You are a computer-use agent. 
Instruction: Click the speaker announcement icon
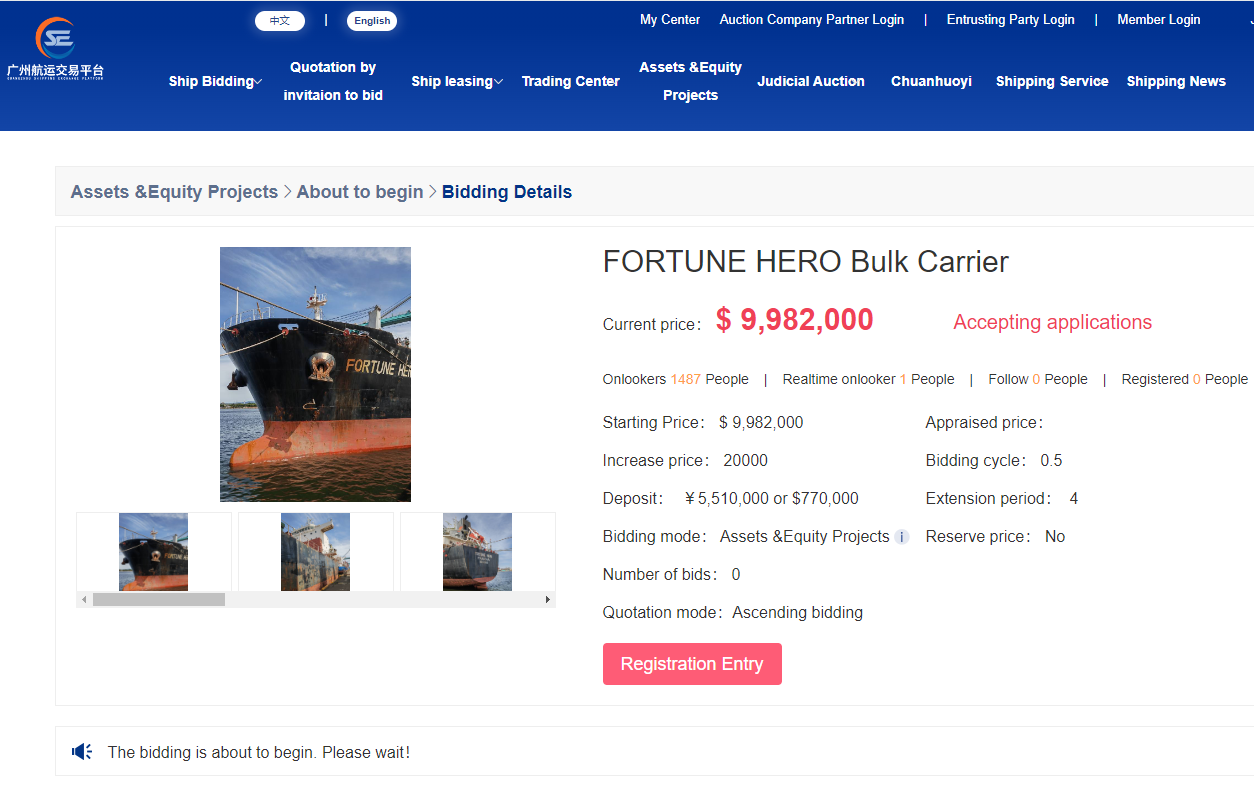[82, 751]
